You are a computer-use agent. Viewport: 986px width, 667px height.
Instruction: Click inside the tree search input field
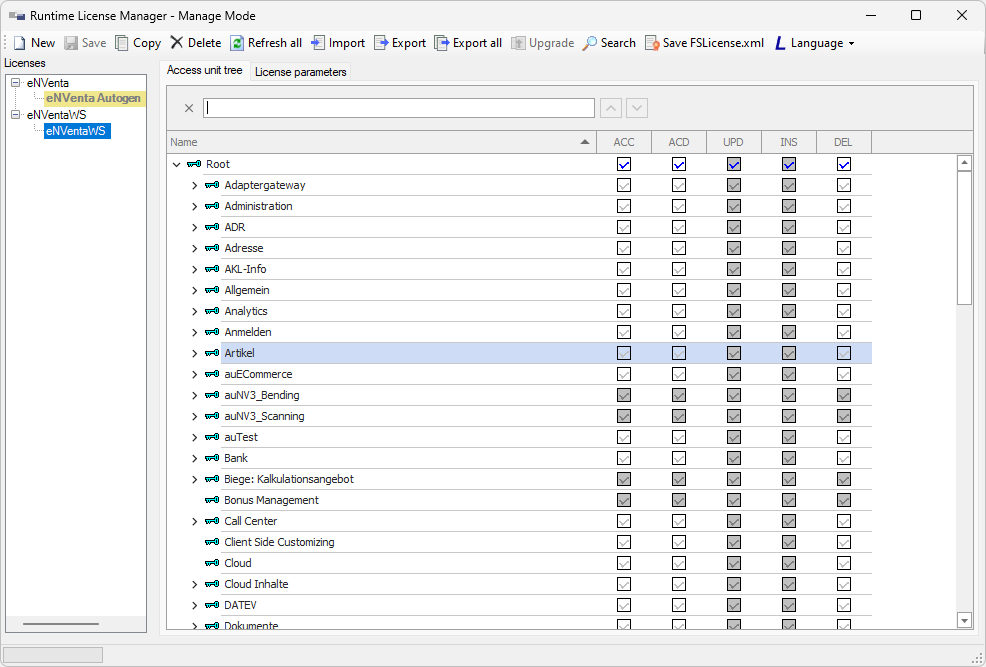[399, 108]
